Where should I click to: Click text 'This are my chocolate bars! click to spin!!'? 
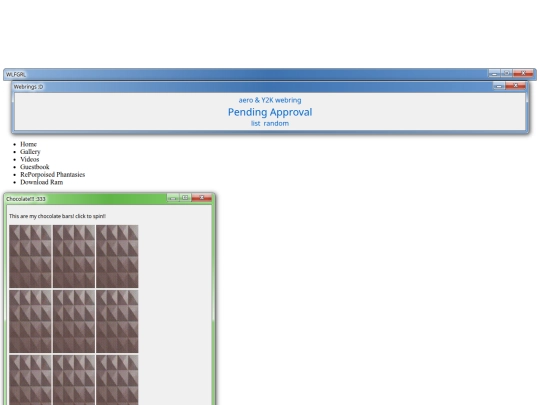[x=58, y=216]
